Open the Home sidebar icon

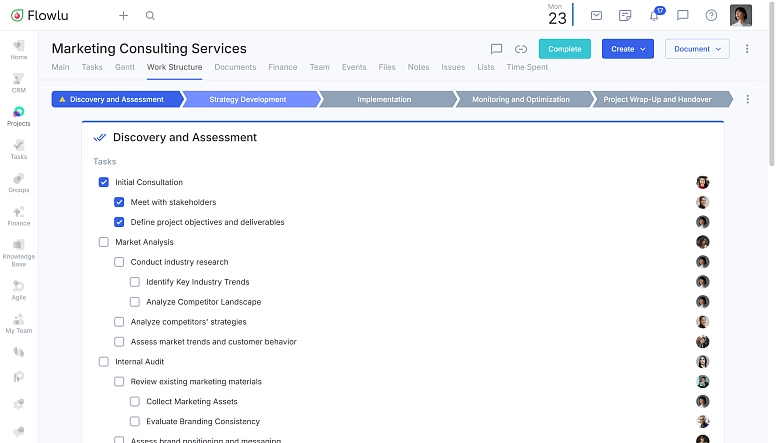tap(19, 49)
